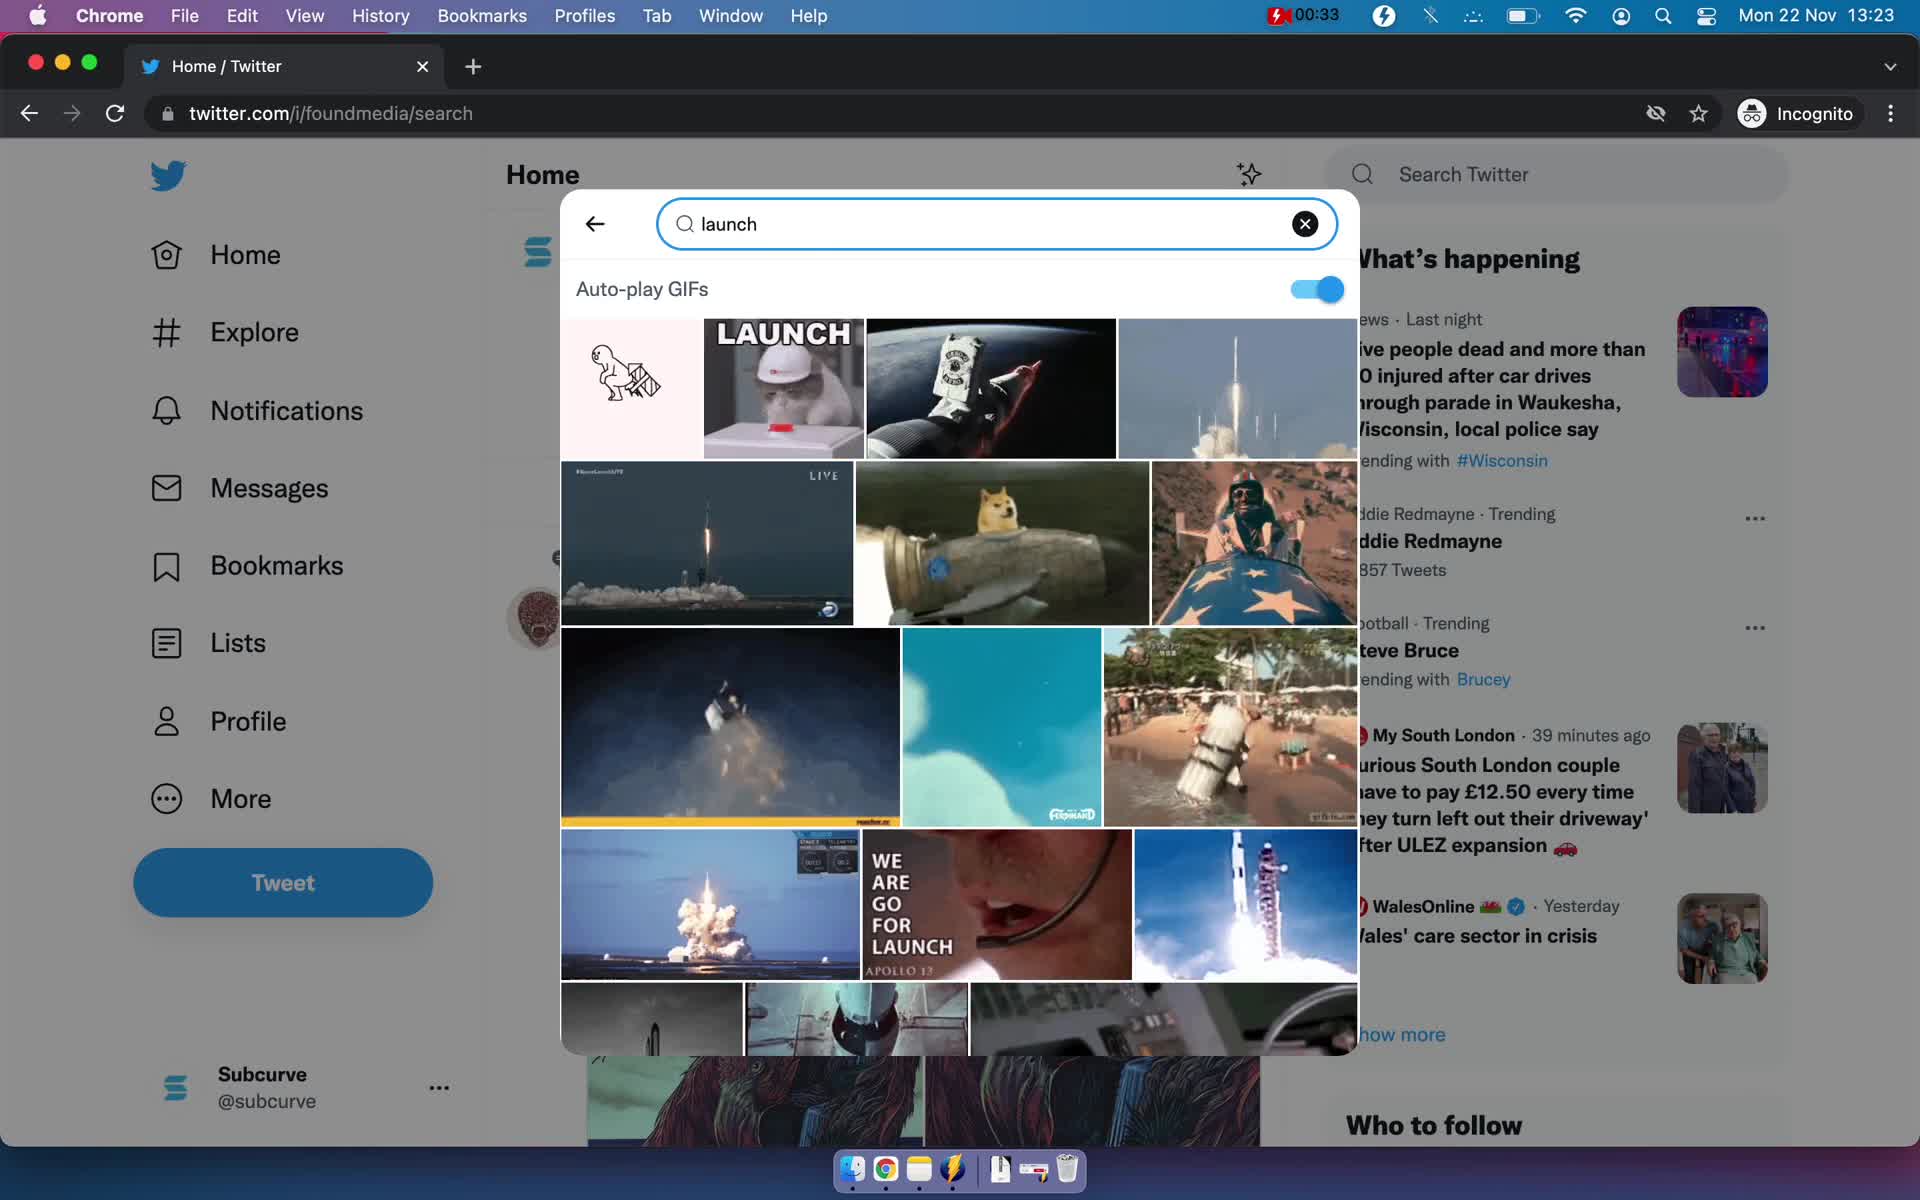This screenshot has height=1200, width=1920.
Task: Open the Bookmarks menu in menu bar
Action: tap(482, 16)
